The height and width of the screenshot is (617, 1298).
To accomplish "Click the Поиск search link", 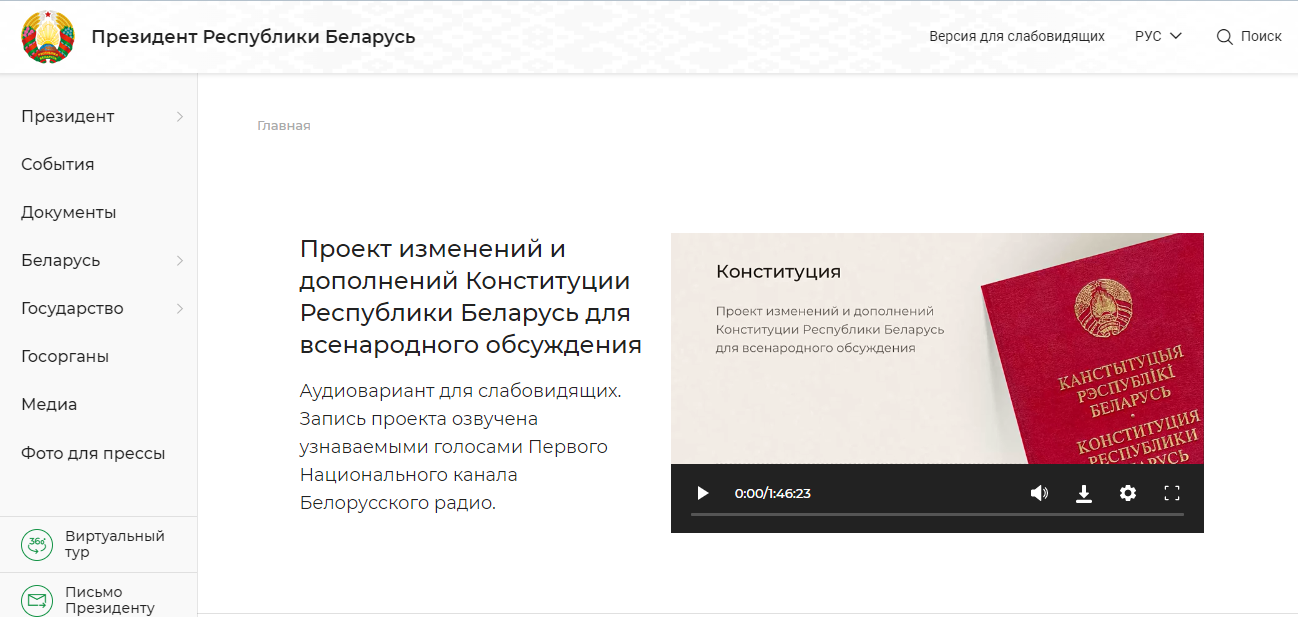I will click(1261, 36).
